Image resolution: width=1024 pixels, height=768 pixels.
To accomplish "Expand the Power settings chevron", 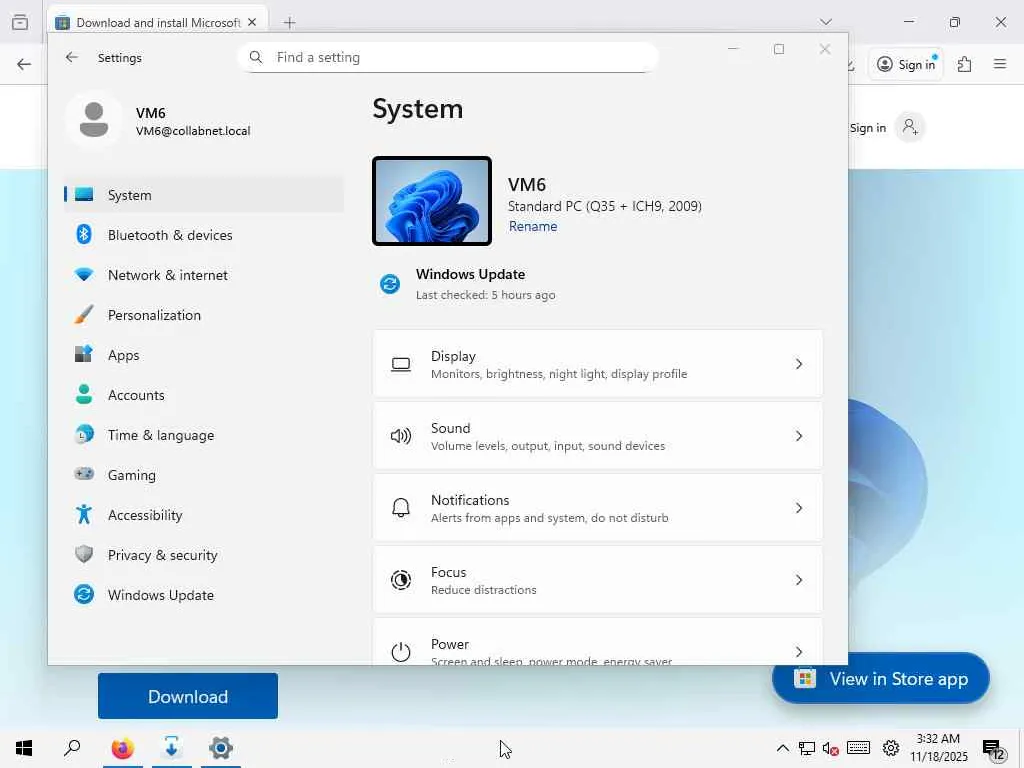I will (x=799, y=652).
